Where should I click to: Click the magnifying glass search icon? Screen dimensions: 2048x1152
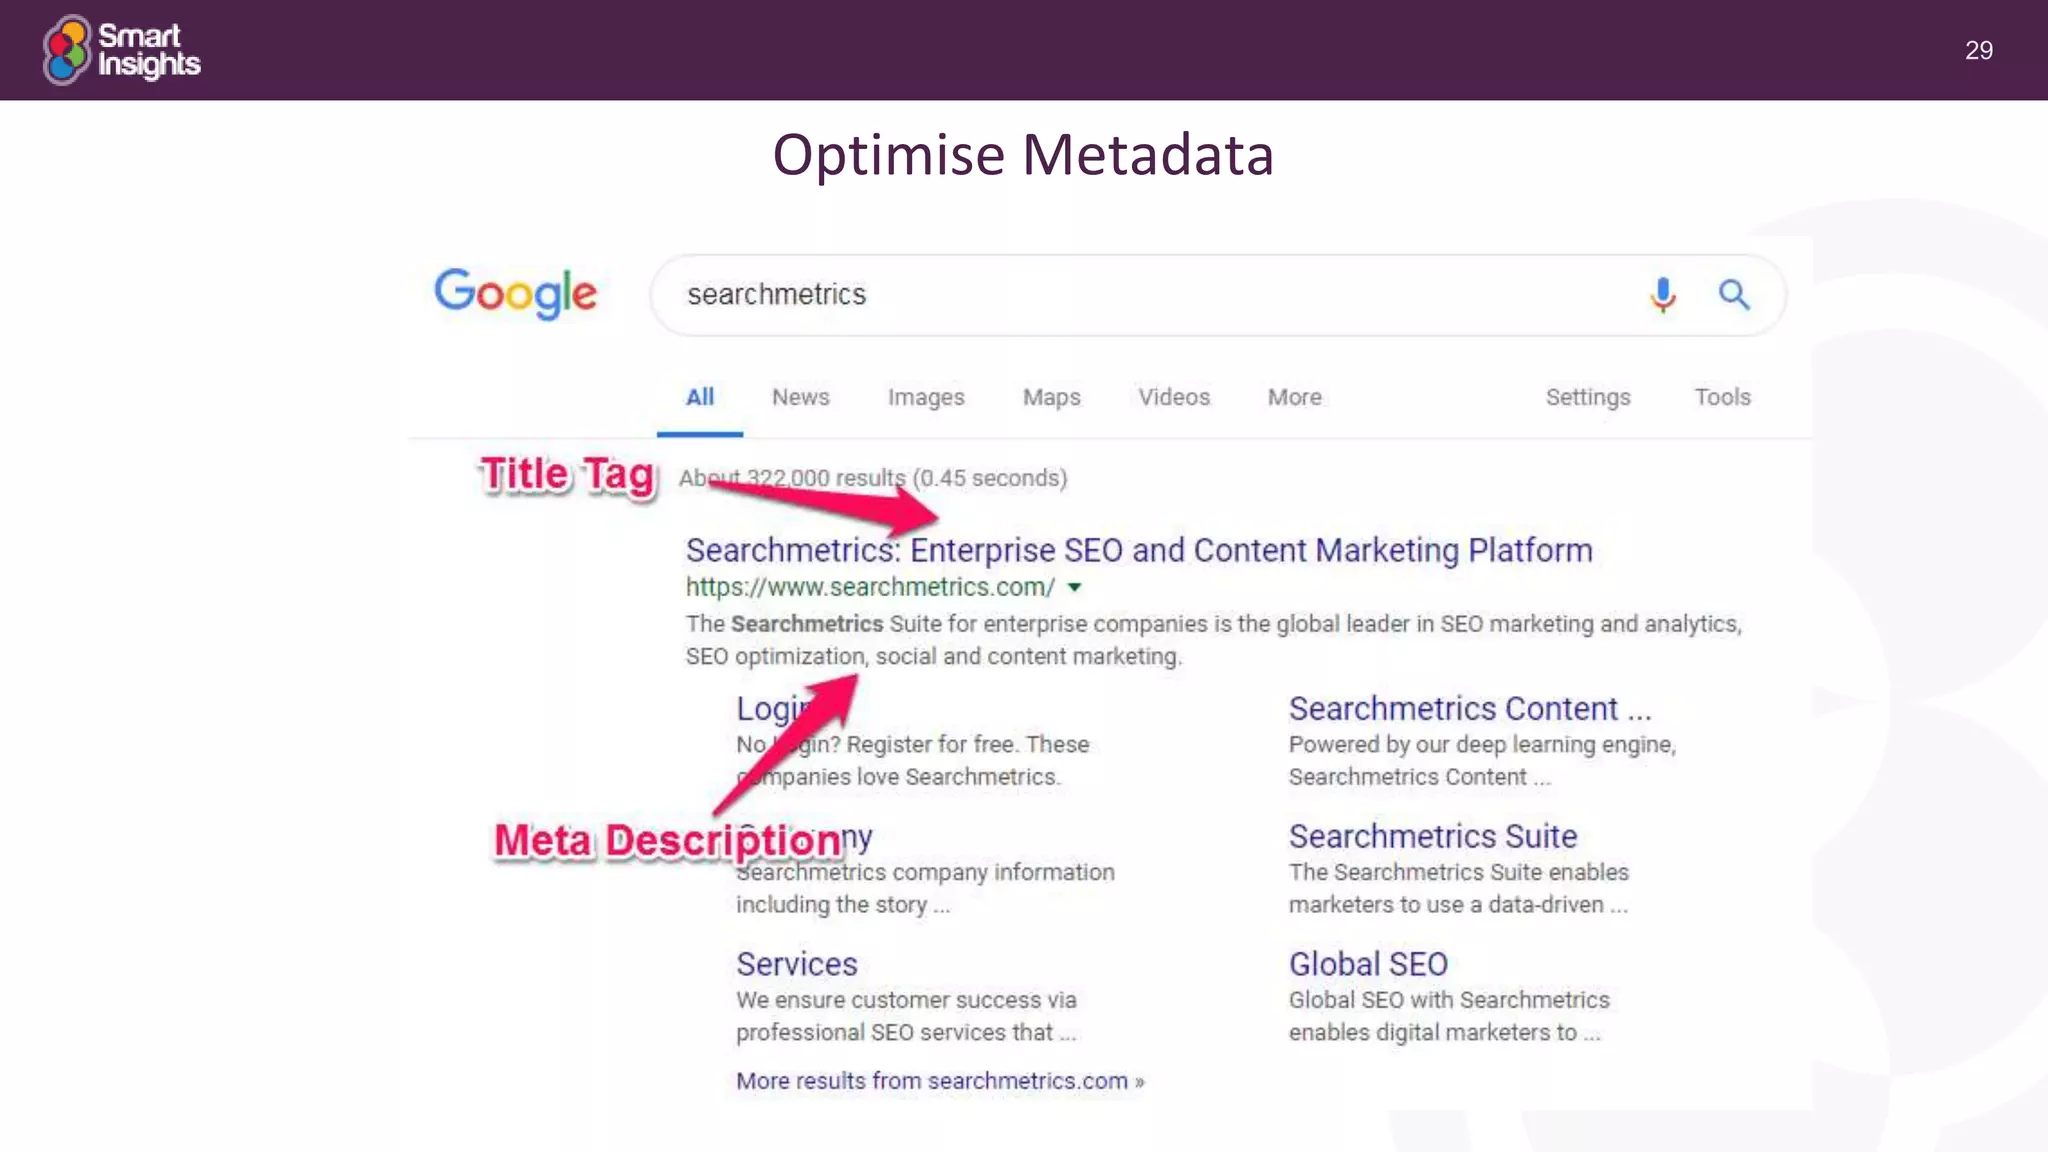pyautogui.click(x=1734, y=295)
